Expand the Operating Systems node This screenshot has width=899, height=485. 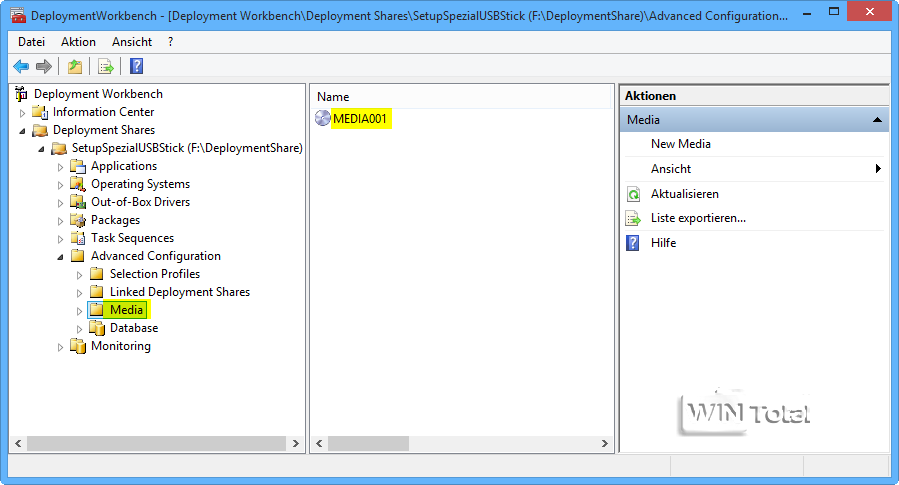point(60,185)
